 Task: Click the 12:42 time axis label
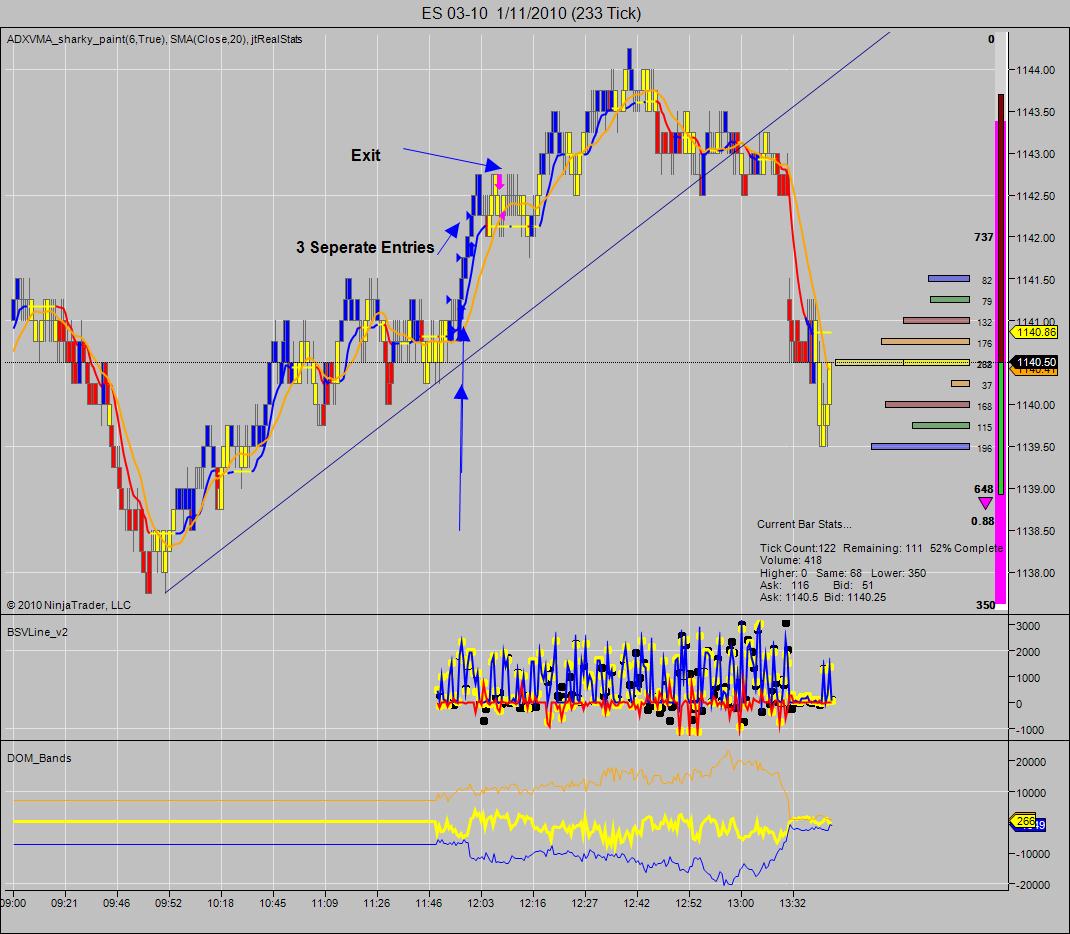(637, 903)
